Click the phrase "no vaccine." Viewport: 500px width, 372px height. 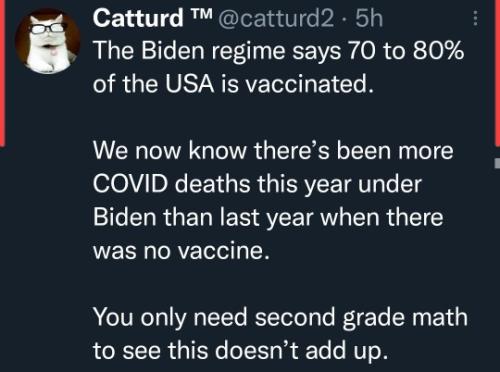click(x=206, y=251)
